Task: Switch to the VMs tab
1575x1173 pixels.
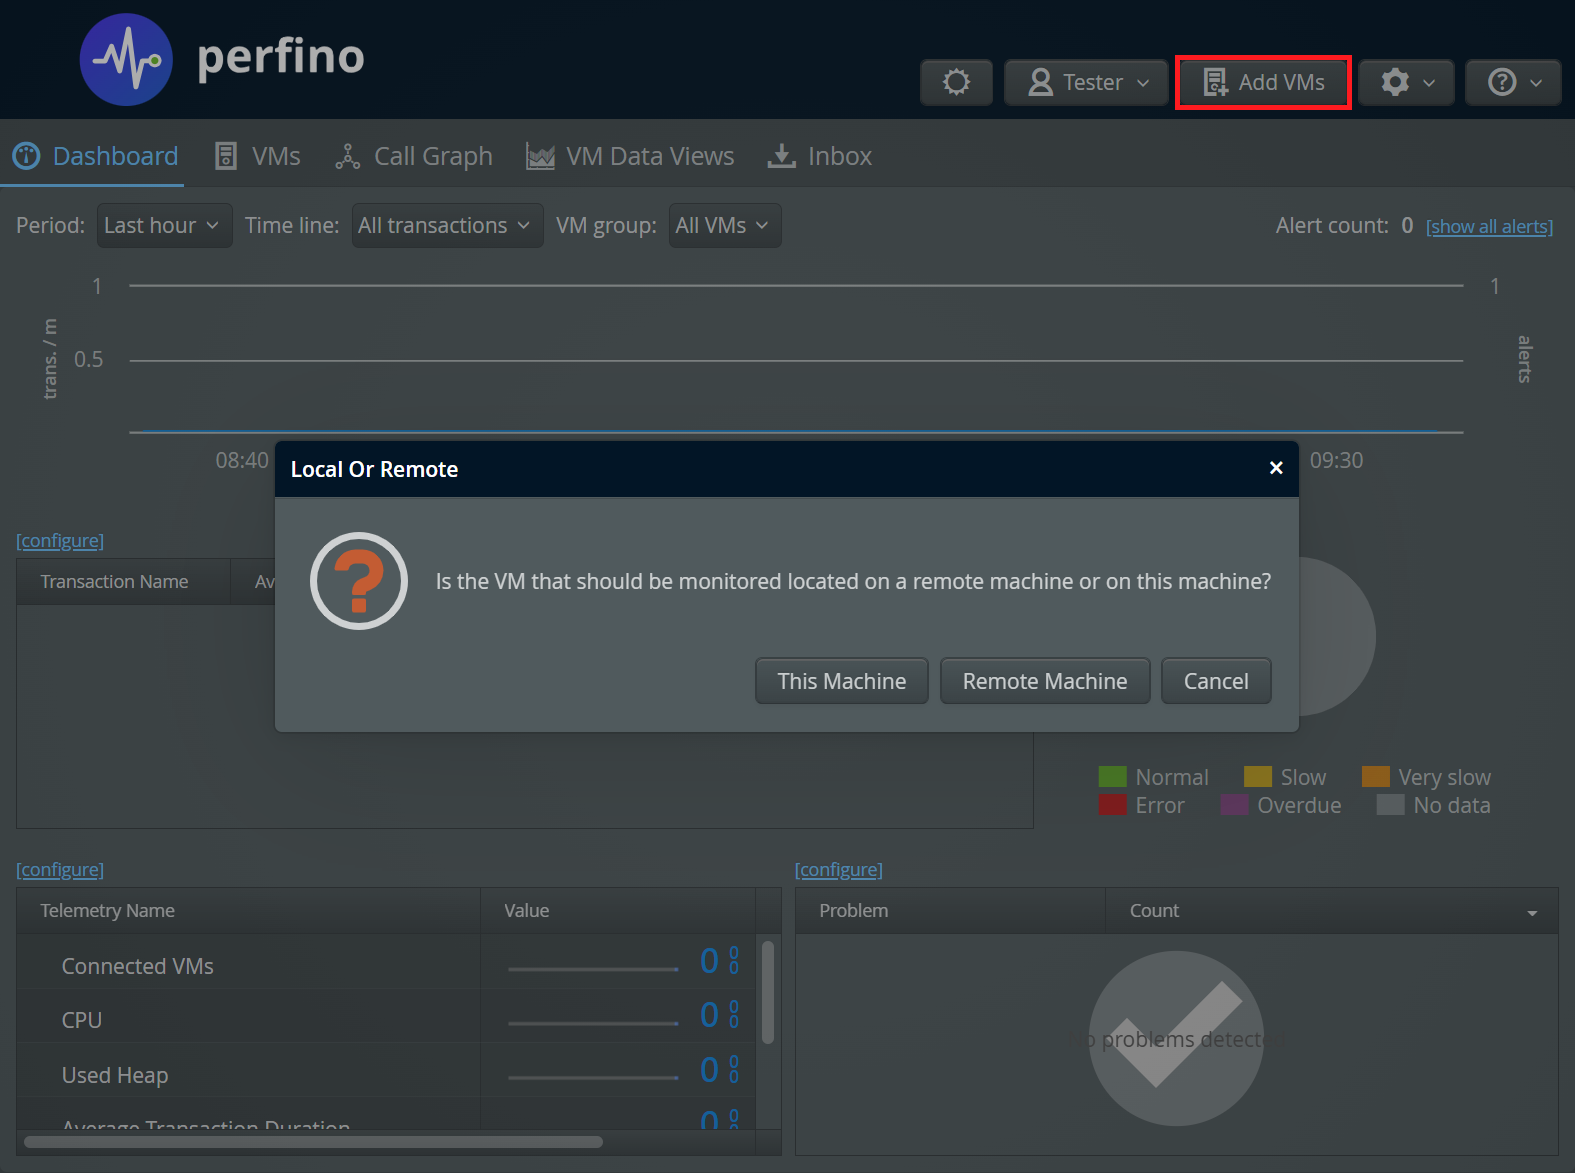Action: tap(258, 156)
